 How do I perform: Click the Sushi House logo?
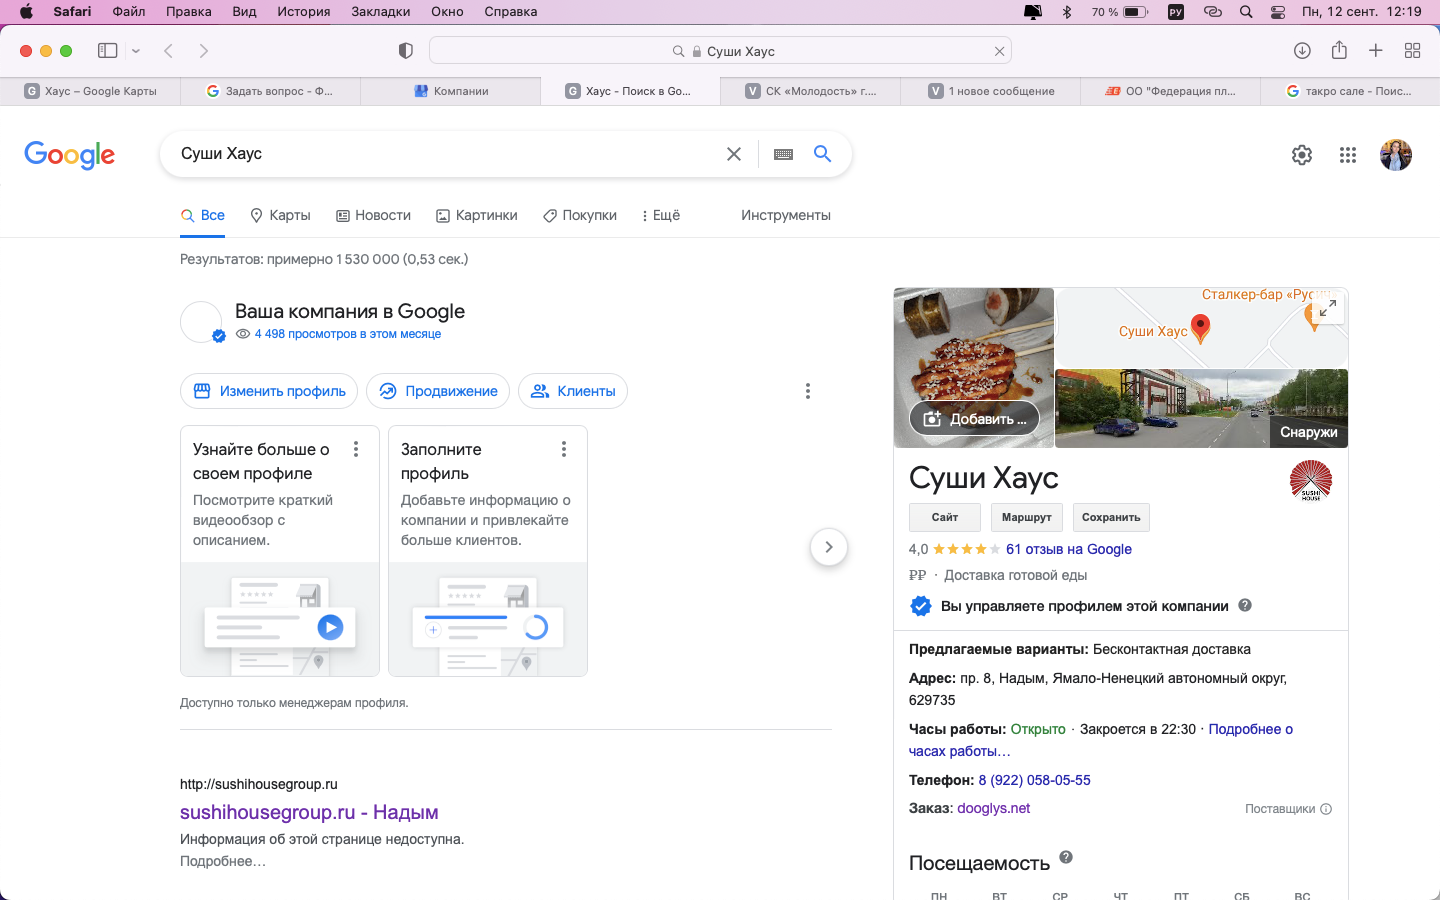coord(1311,480)
